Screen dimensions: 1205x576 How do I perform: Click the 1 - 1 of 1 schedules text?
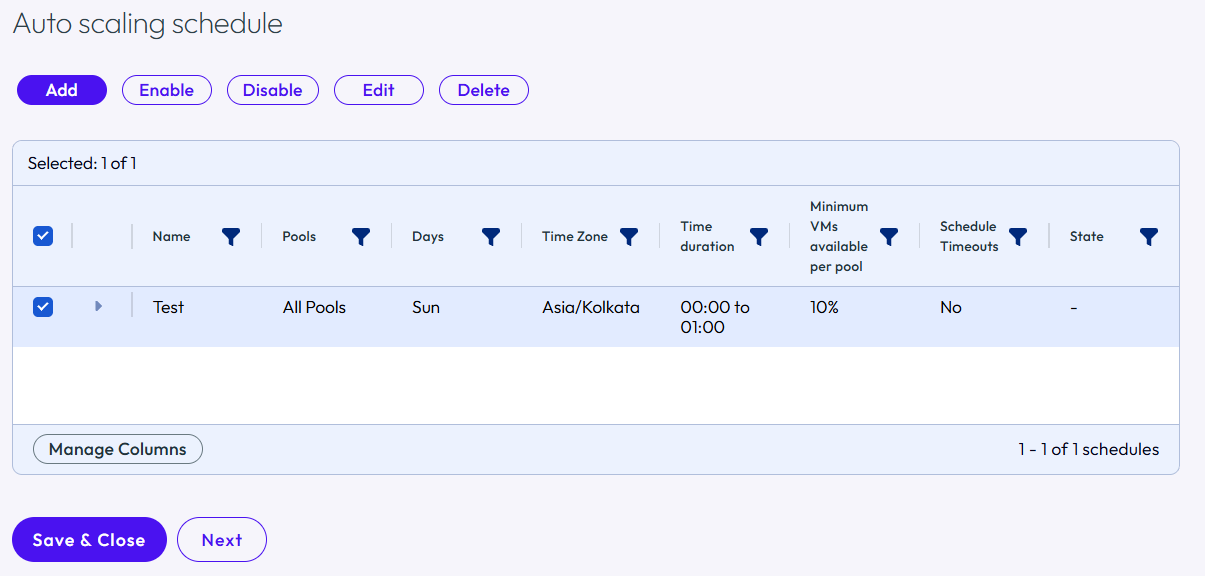[x=1089, y=450]
